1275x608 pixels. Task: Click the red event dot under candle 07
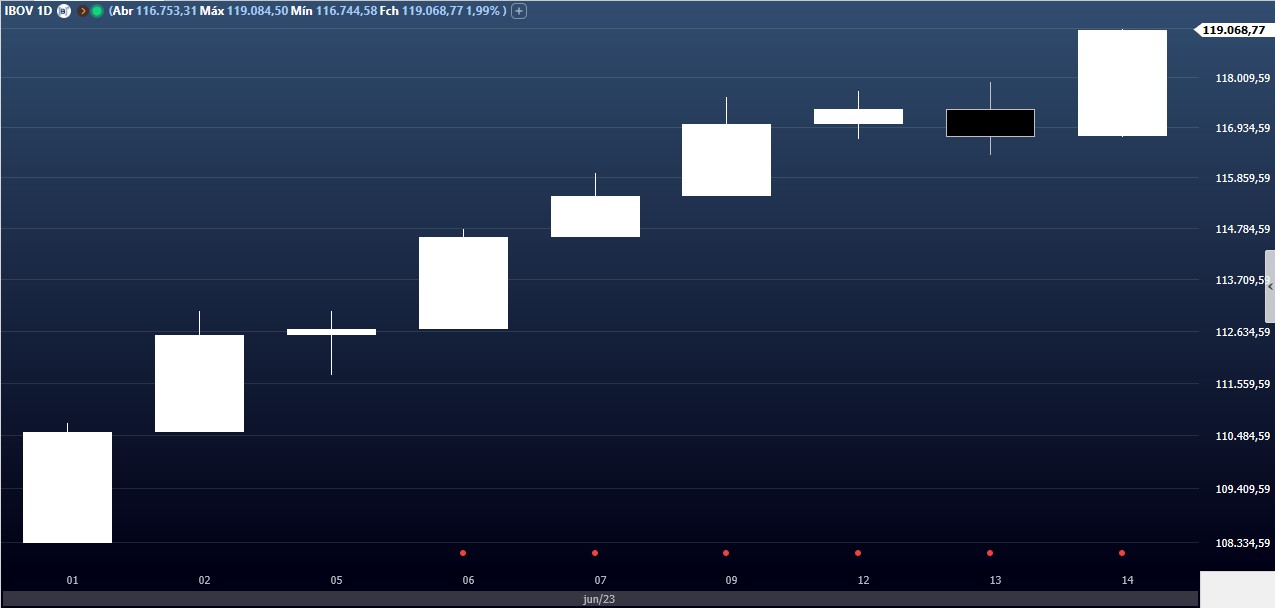tap(595, 553)
